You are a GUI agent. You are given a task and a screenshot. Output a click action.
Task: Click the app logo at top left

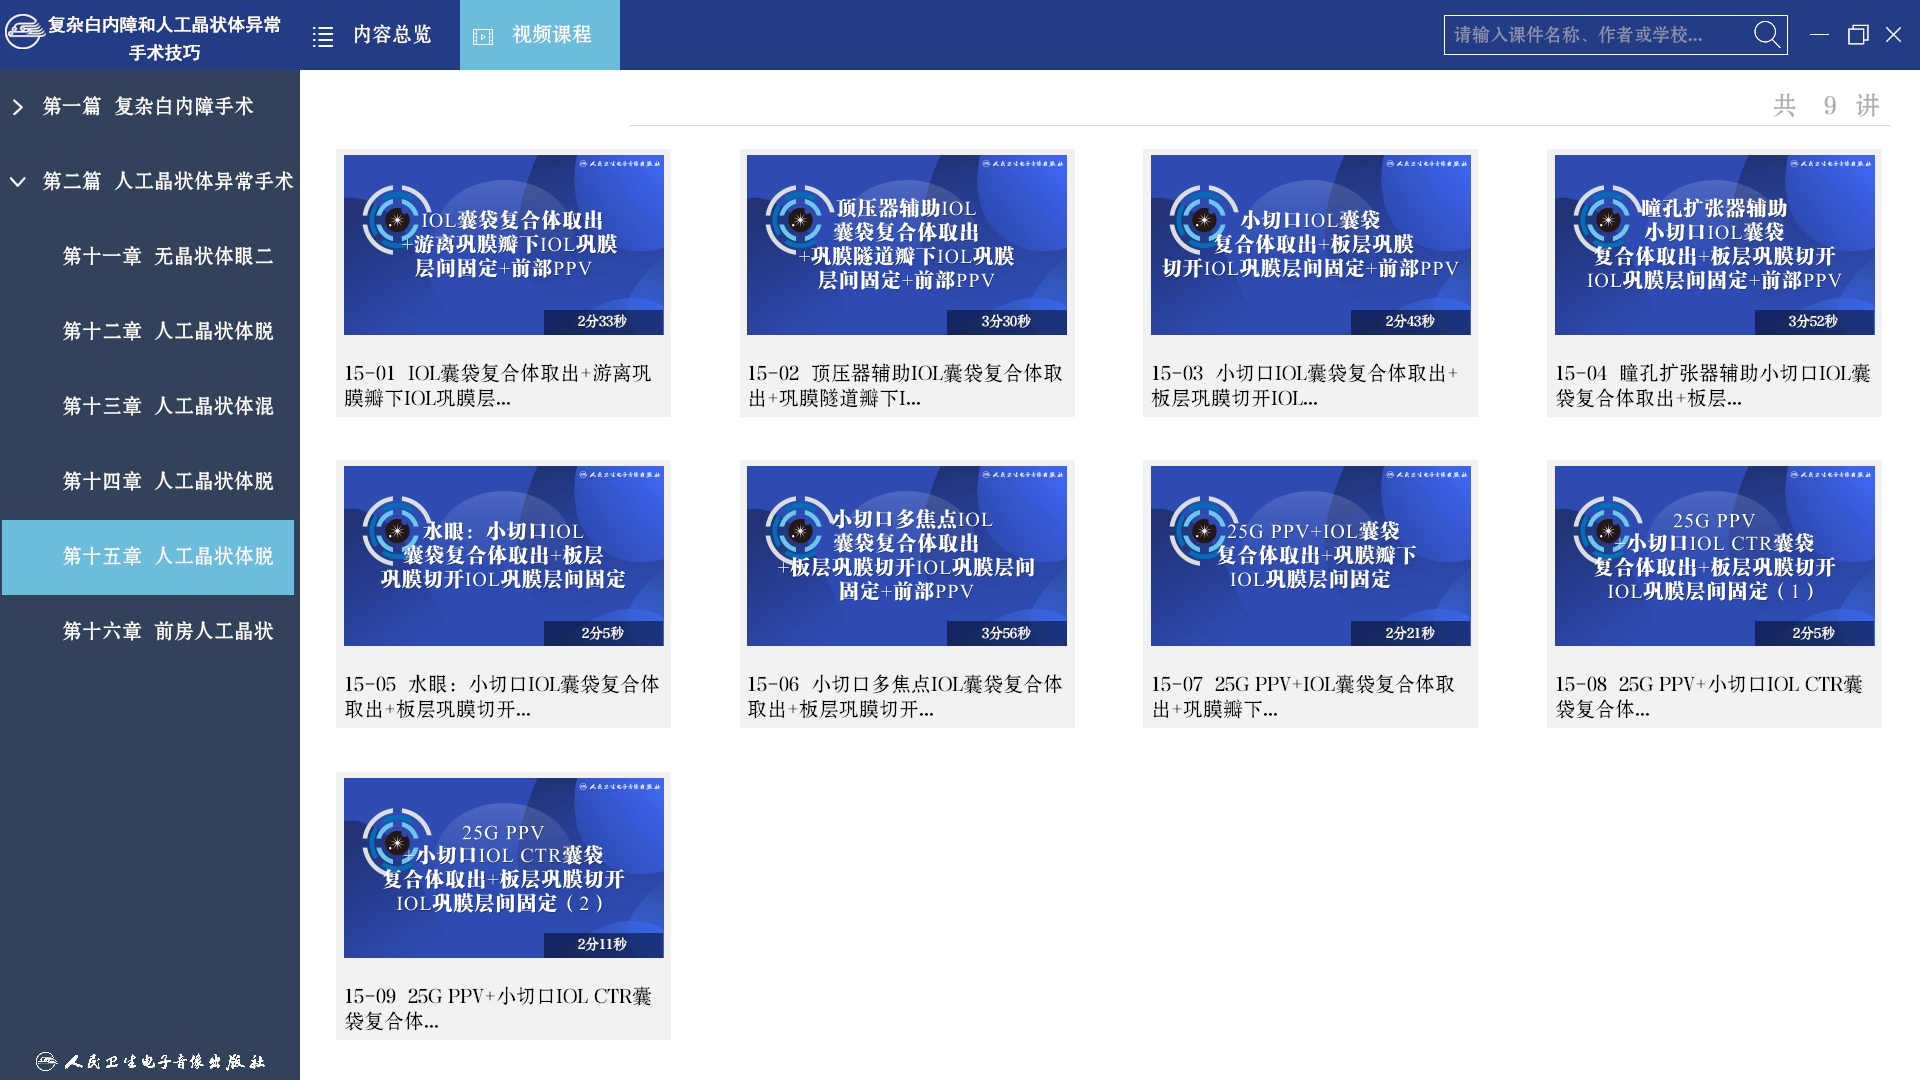(x=24, y=32)
